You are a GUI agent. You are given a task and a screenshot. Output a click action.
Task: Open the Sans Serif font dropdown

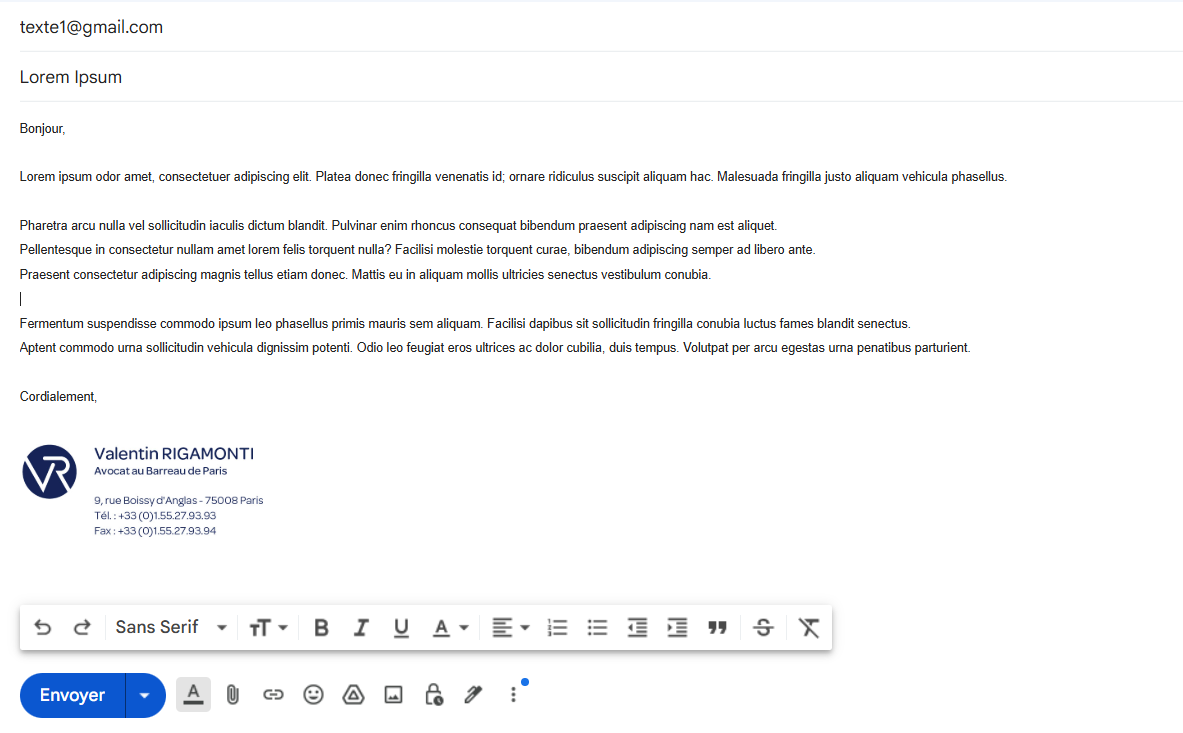[x=171, y=627]
